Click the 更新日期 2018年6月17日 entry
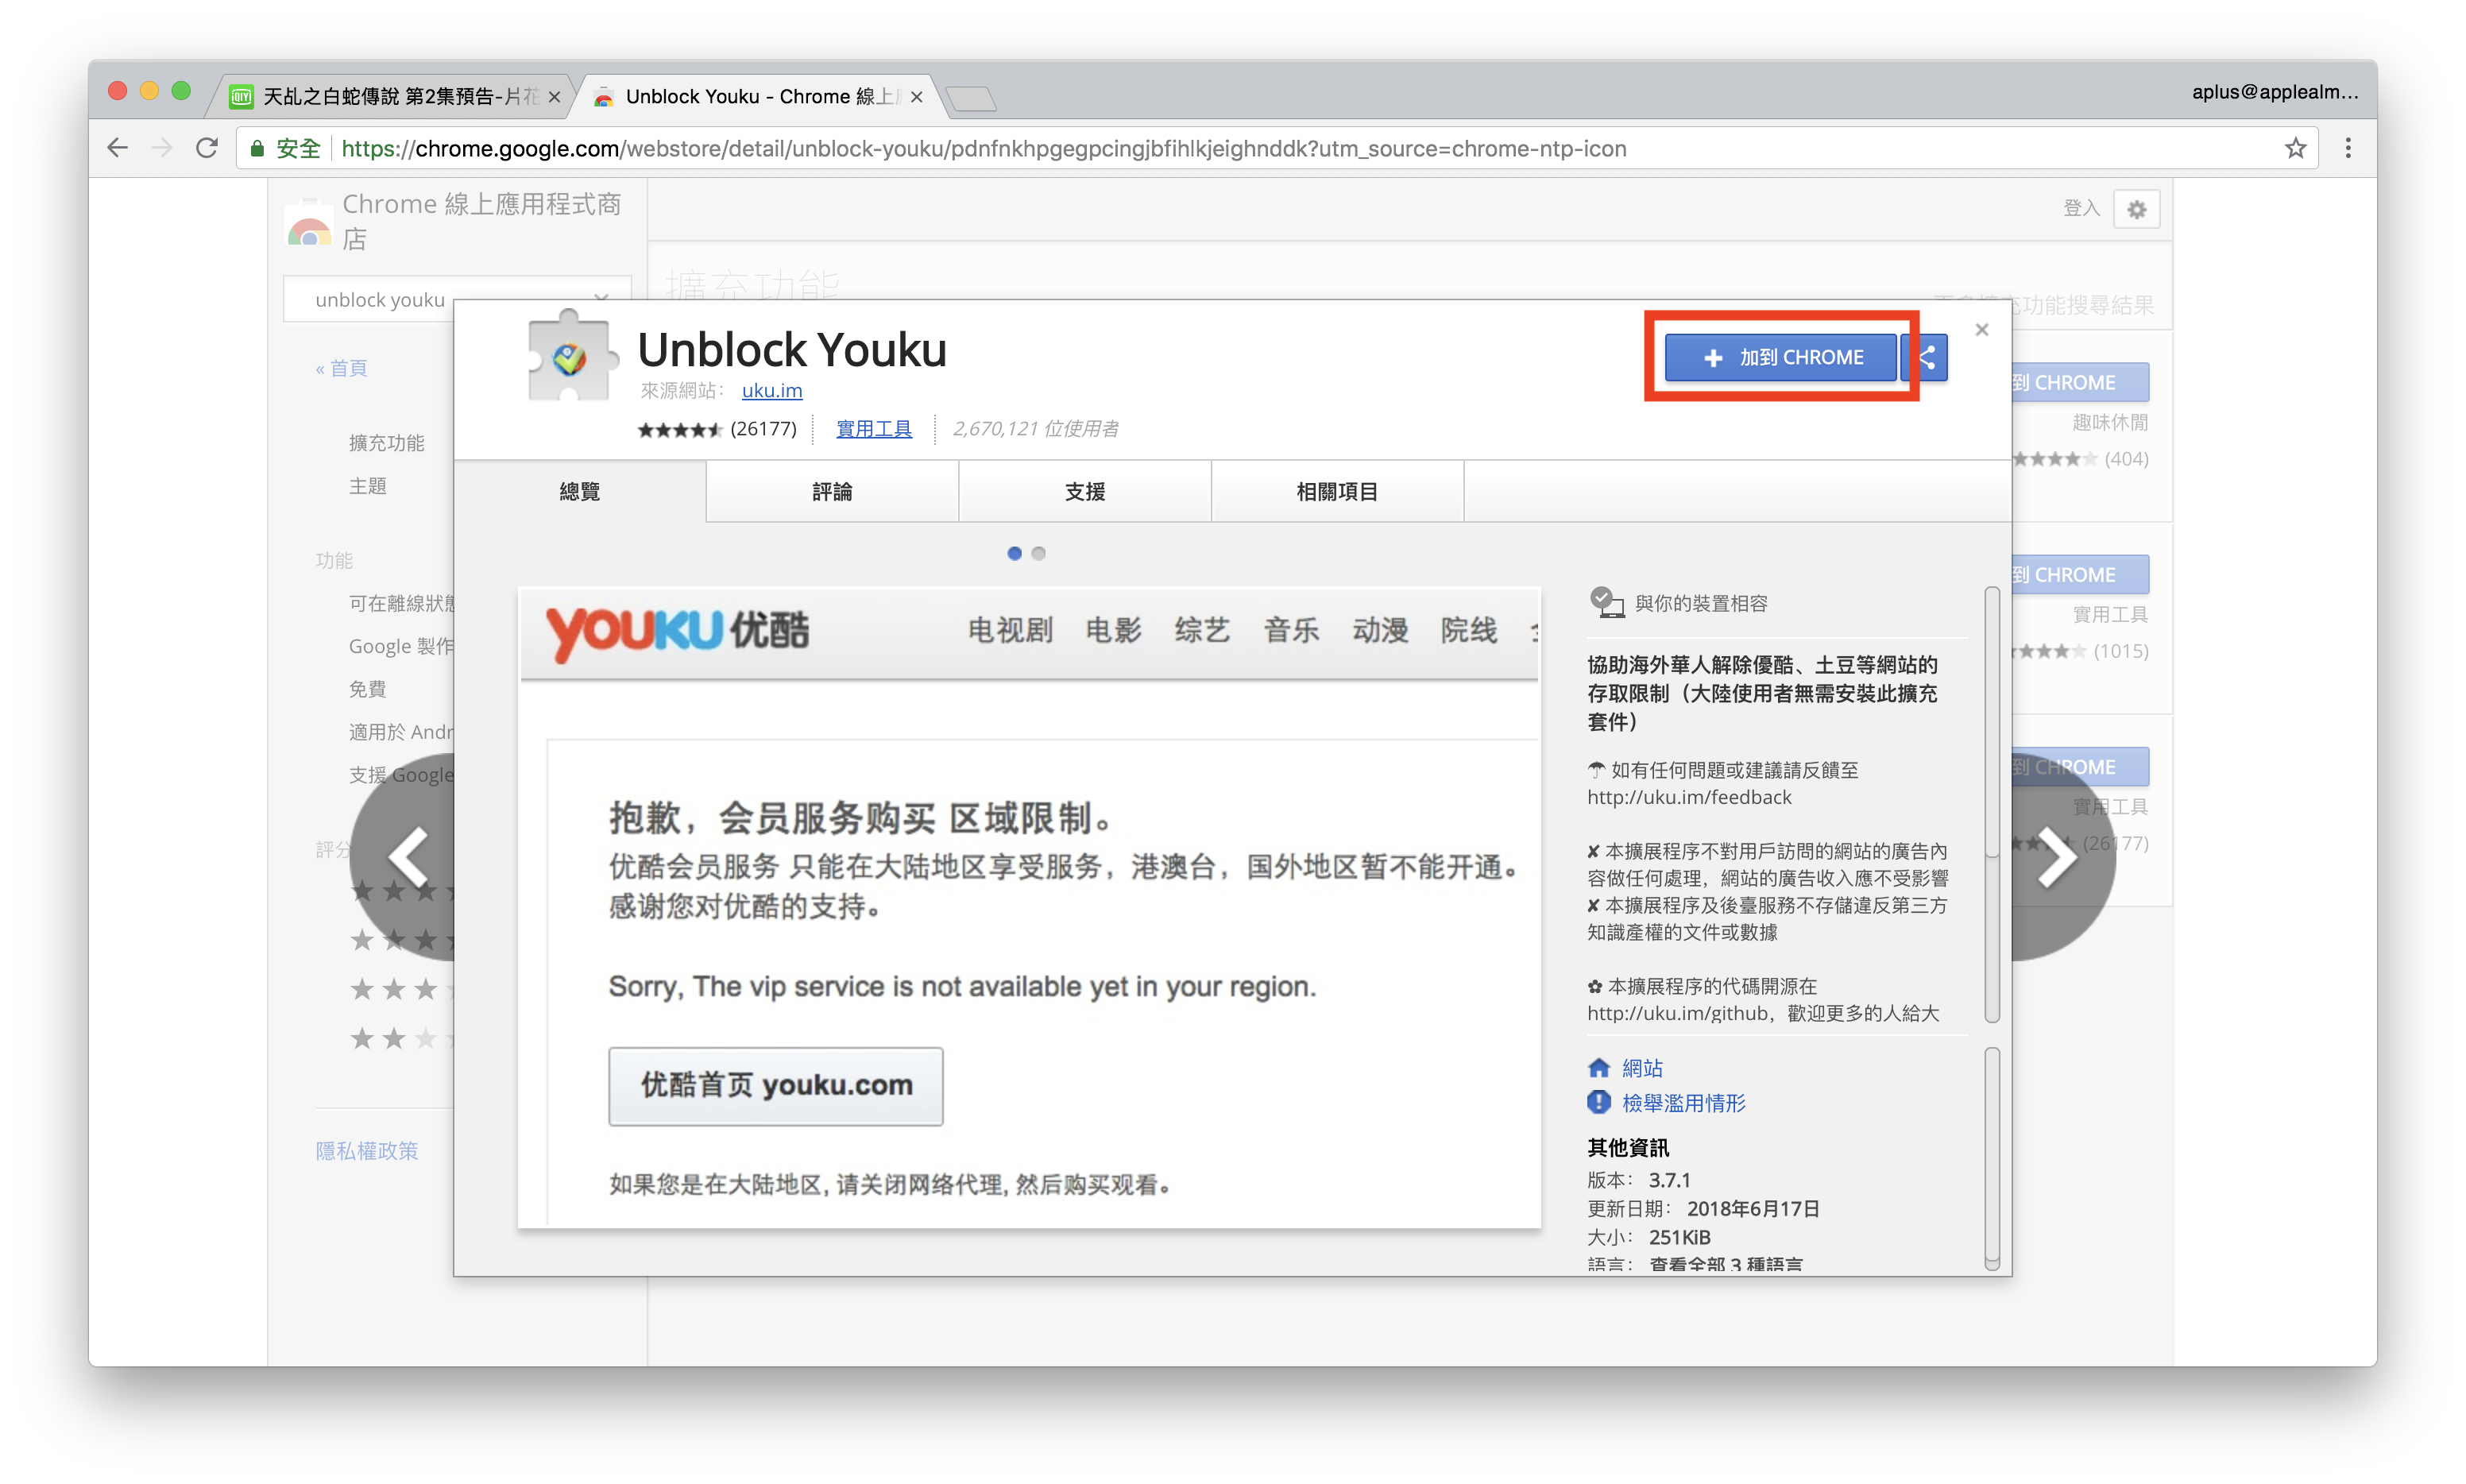 pos(1703,1208)
